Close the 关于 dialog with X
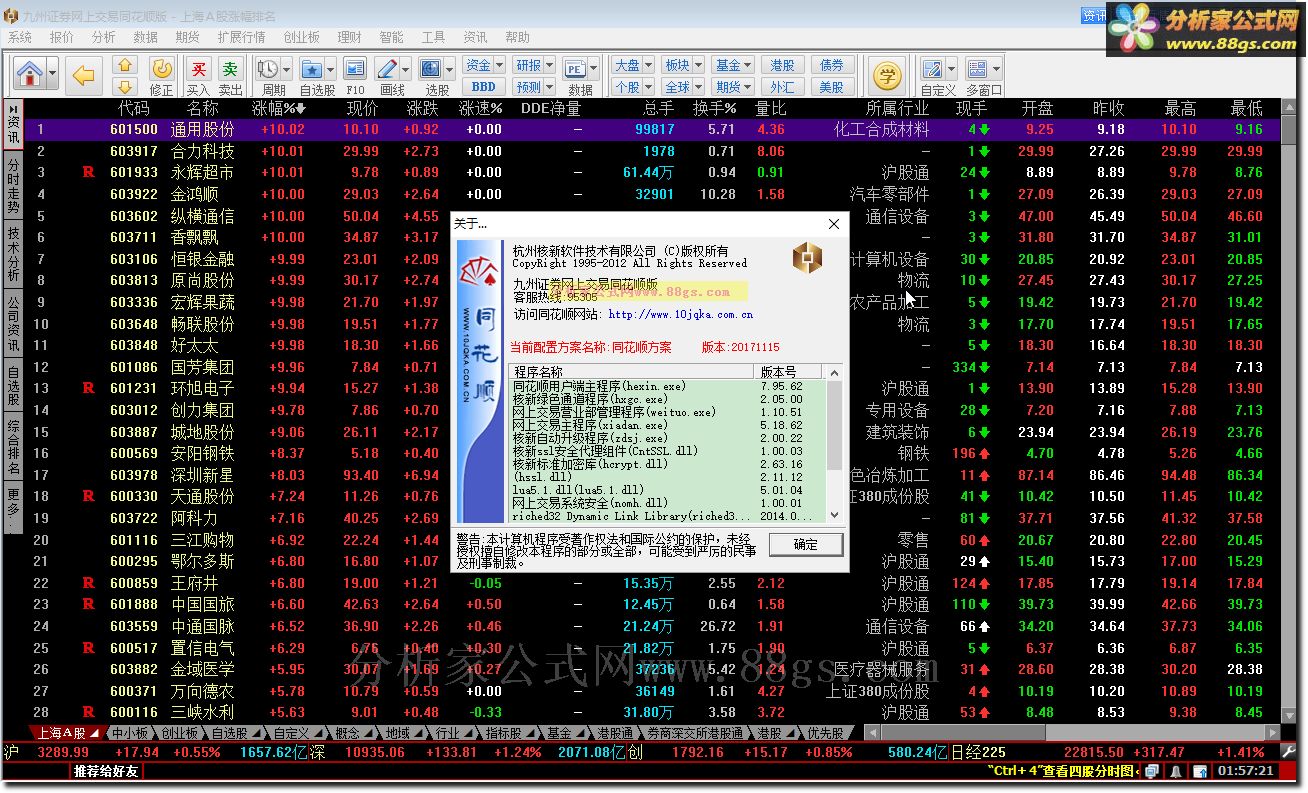This screenshot has width=1308, height=793. (834, 224)
